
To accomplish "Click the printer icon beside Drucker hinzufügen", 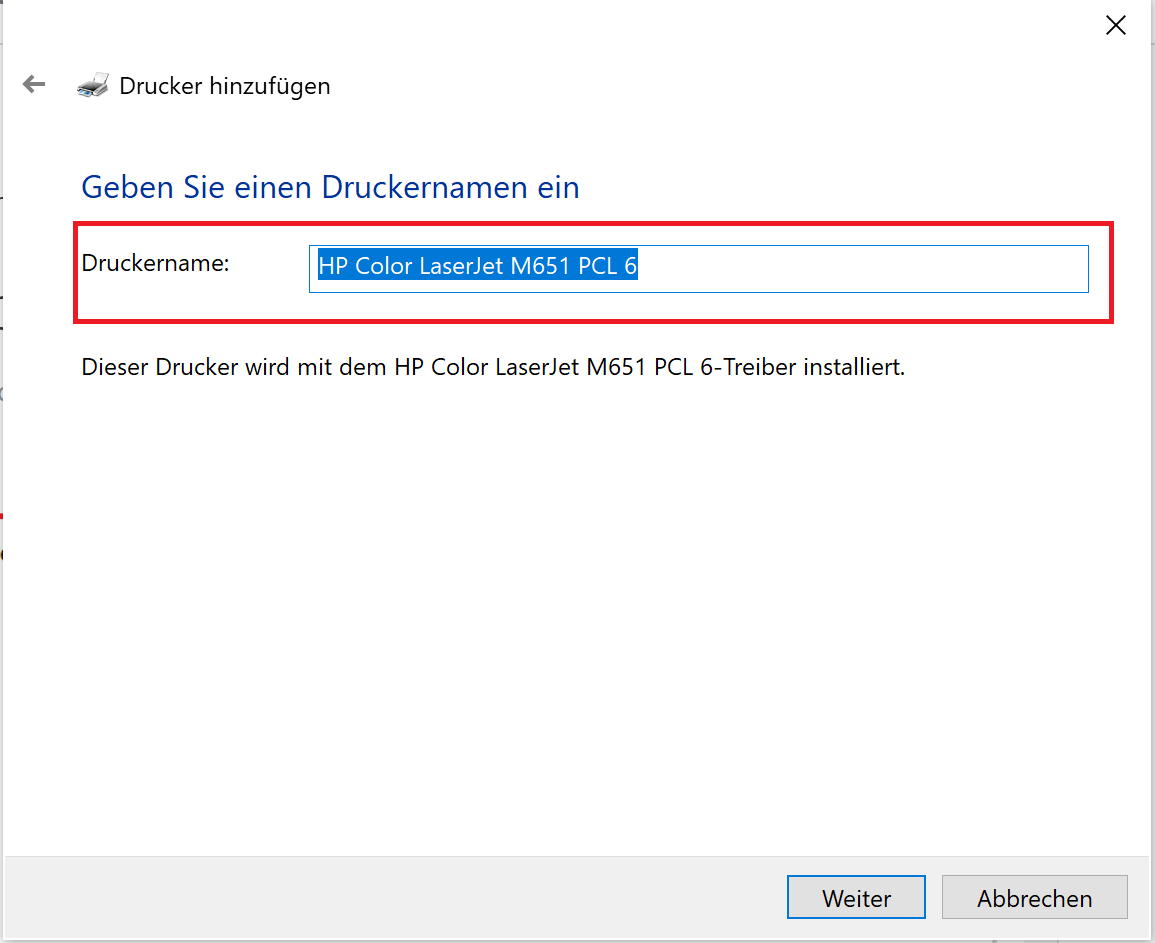I will click(93, 85).
